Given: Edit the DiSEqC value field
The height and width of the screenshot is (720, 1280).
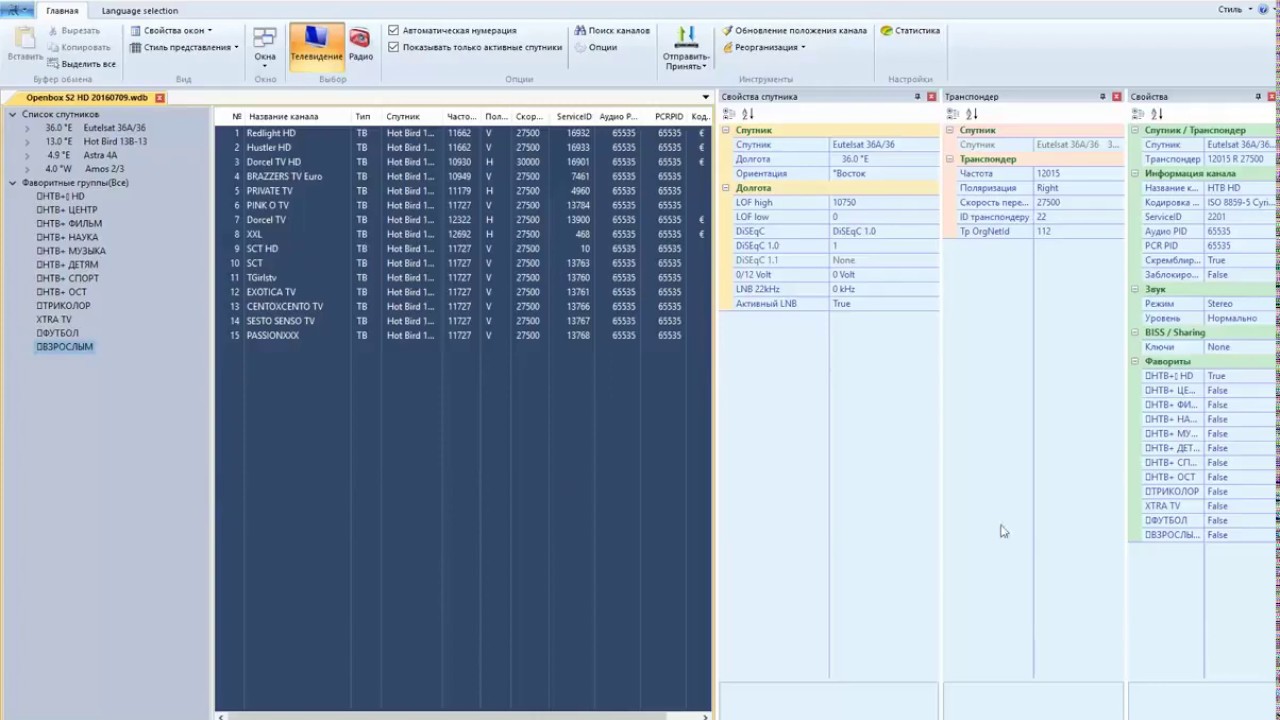Looking at the screenshot, I should point(884,231).
